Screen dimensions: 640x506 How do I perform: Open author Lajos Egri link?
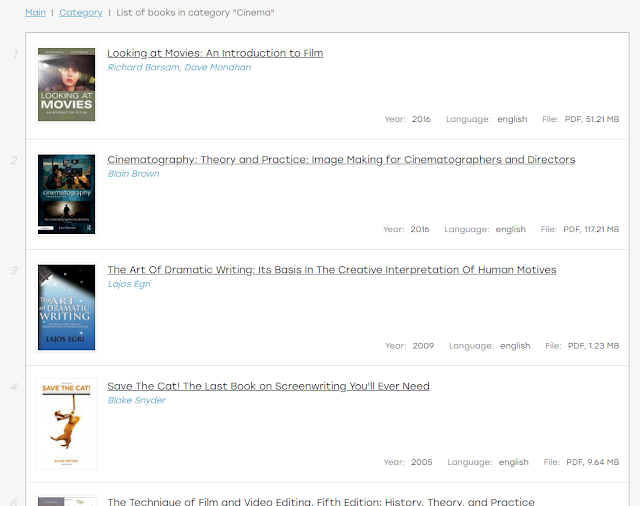pyautogui.click(x=129, y=284)
